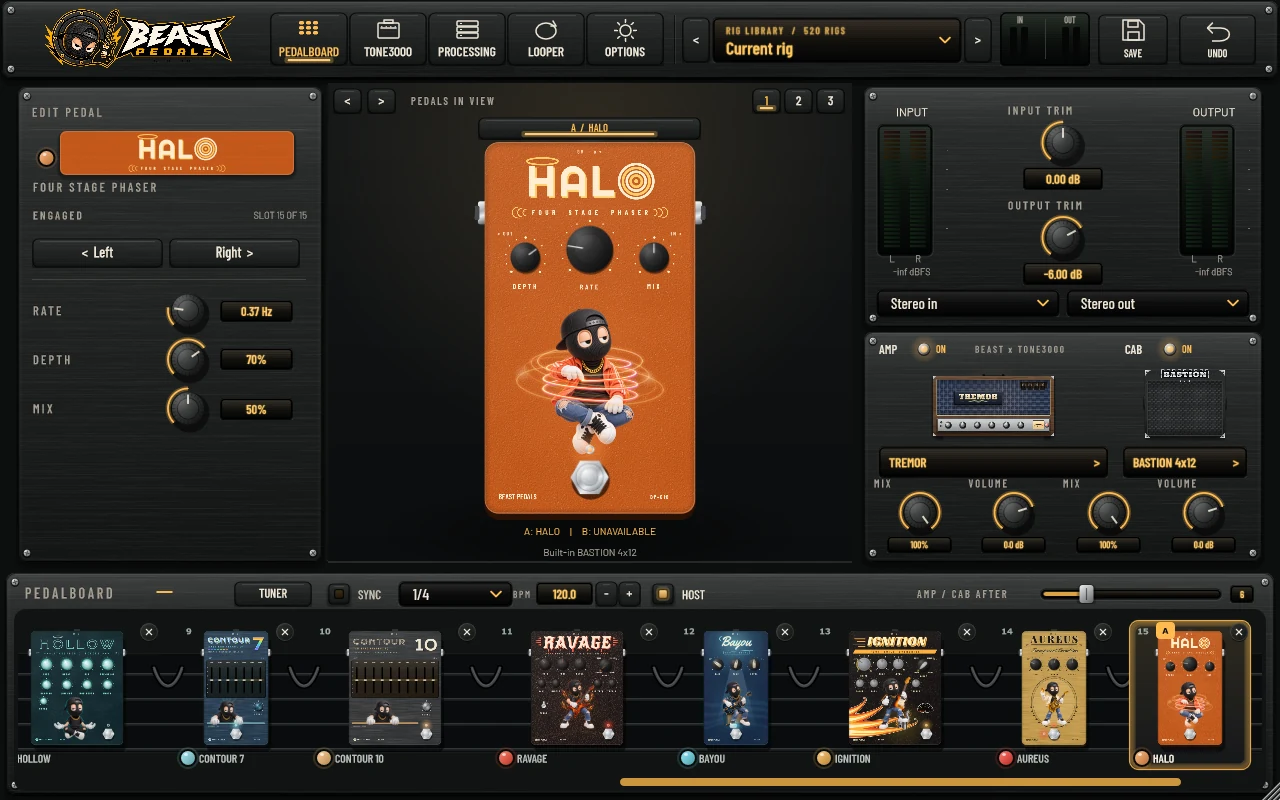This screenshot has height=800, width=1280.
Task: Remove the AUREUS pedal from the board
Action: pyautogui.click(x=1103, y=632)
